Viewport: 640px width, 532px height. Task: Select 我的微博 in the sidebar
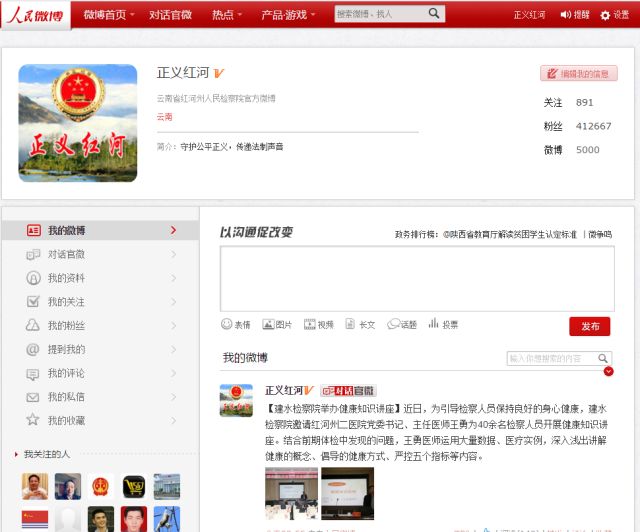click(x=100, y=230)
